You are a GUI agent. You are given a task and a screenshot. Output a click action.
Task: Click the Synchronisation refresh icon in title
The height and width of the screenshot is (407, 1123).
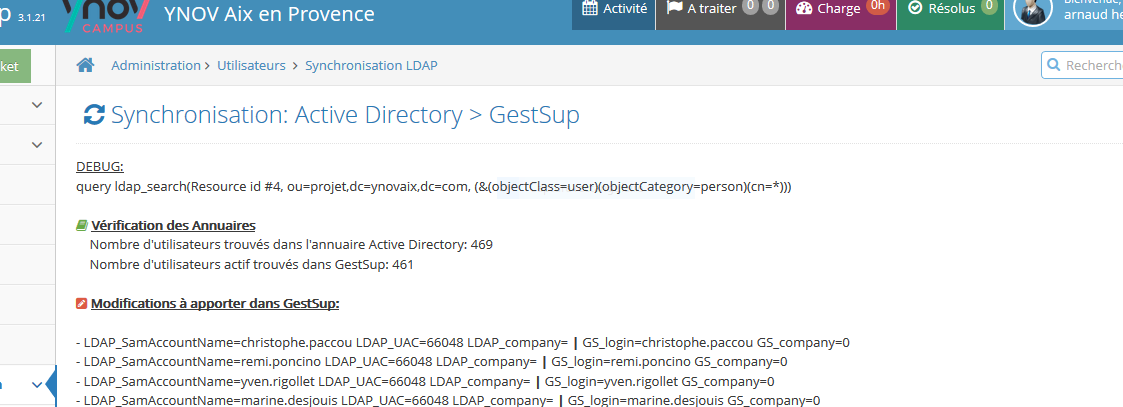coord(94,115)
